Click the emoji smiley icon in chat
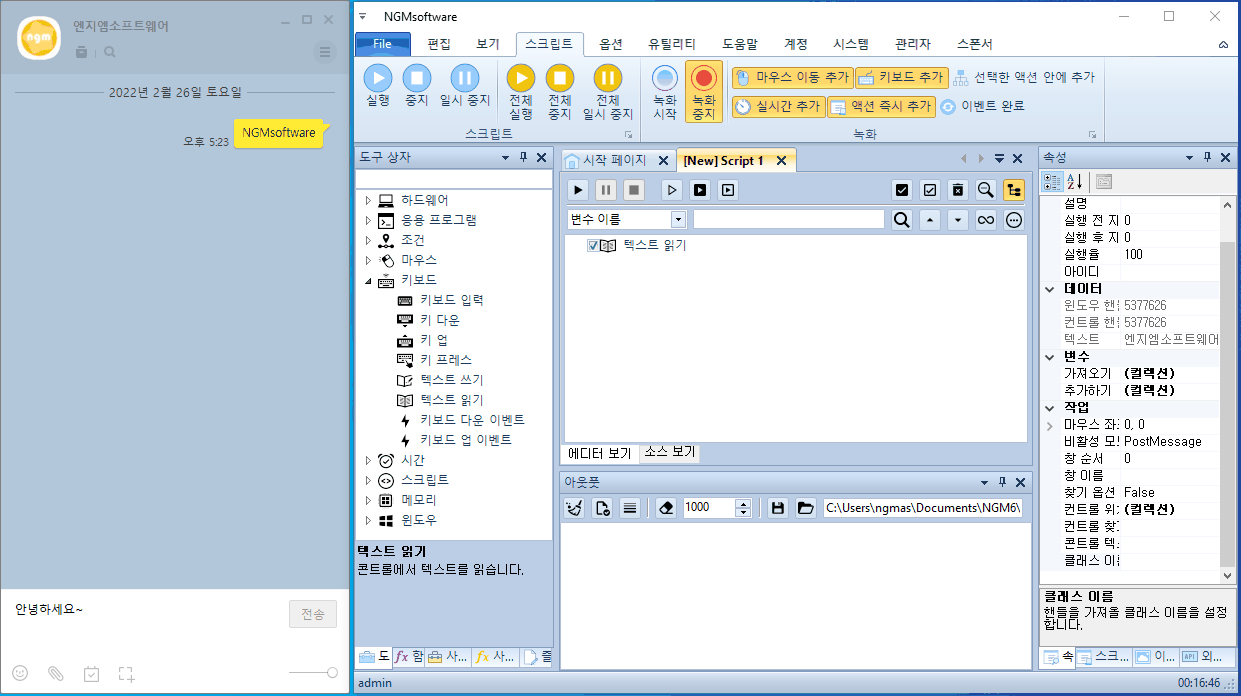This screenshot has height=696, width=1241. 20,673
